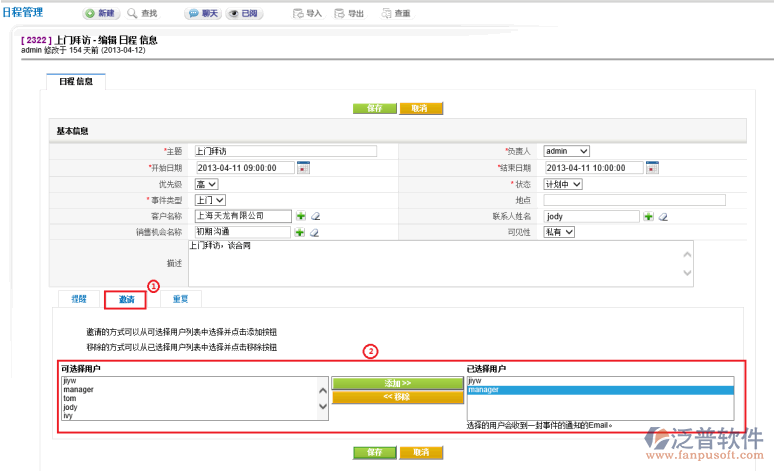
Task: Clear the contact name with eraser icon
Action: [x=663, y=216]
